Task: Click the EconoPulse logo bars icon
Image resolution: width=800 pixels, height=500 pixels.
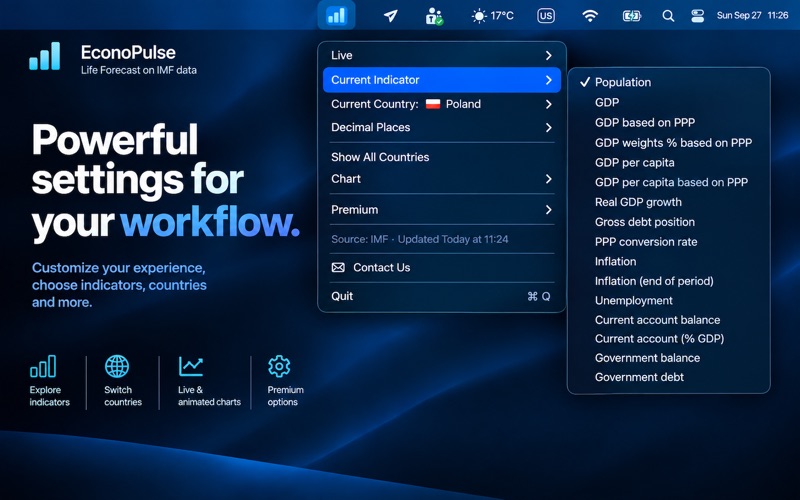Action: [x=45, y=56]
